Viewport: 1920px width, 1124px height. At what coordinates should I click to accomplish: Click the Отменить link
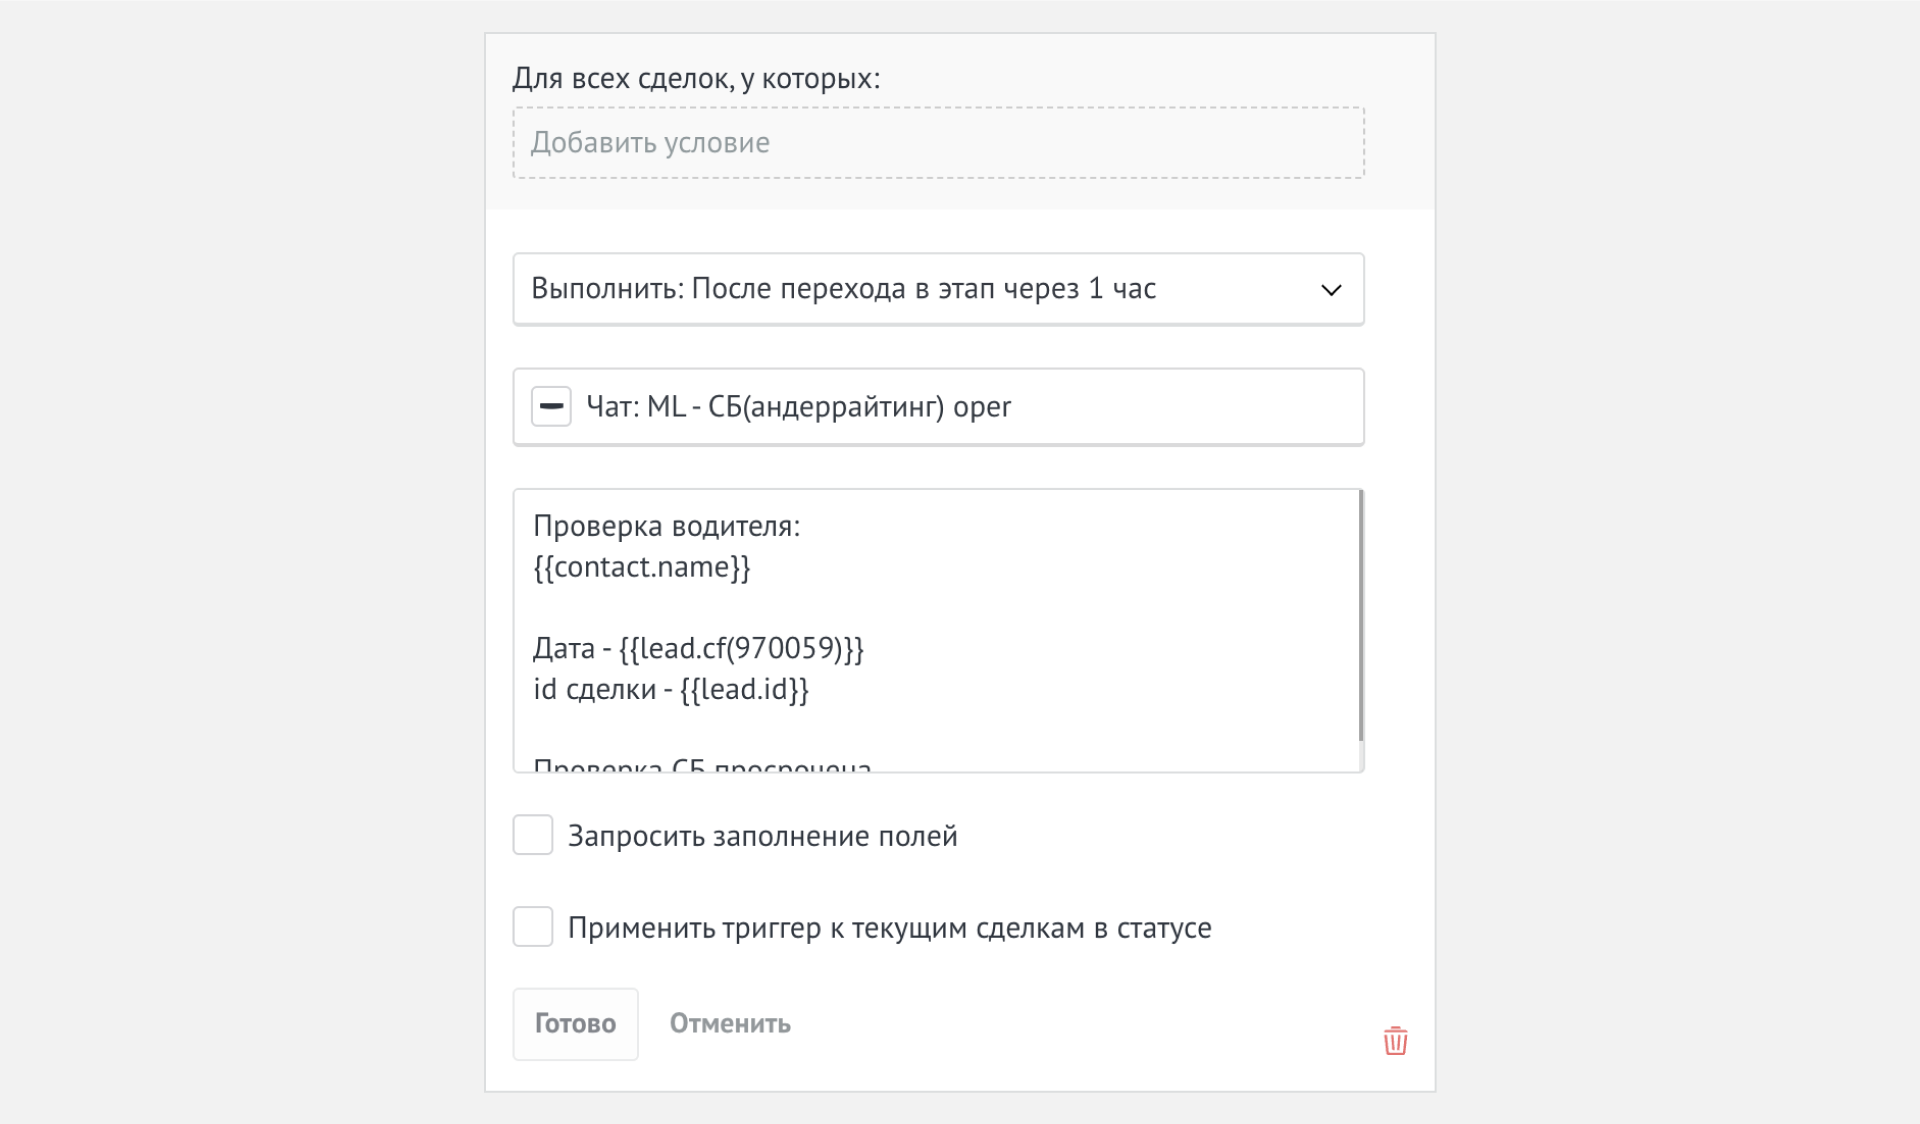pyautogui.click(x=730, y=1024)
